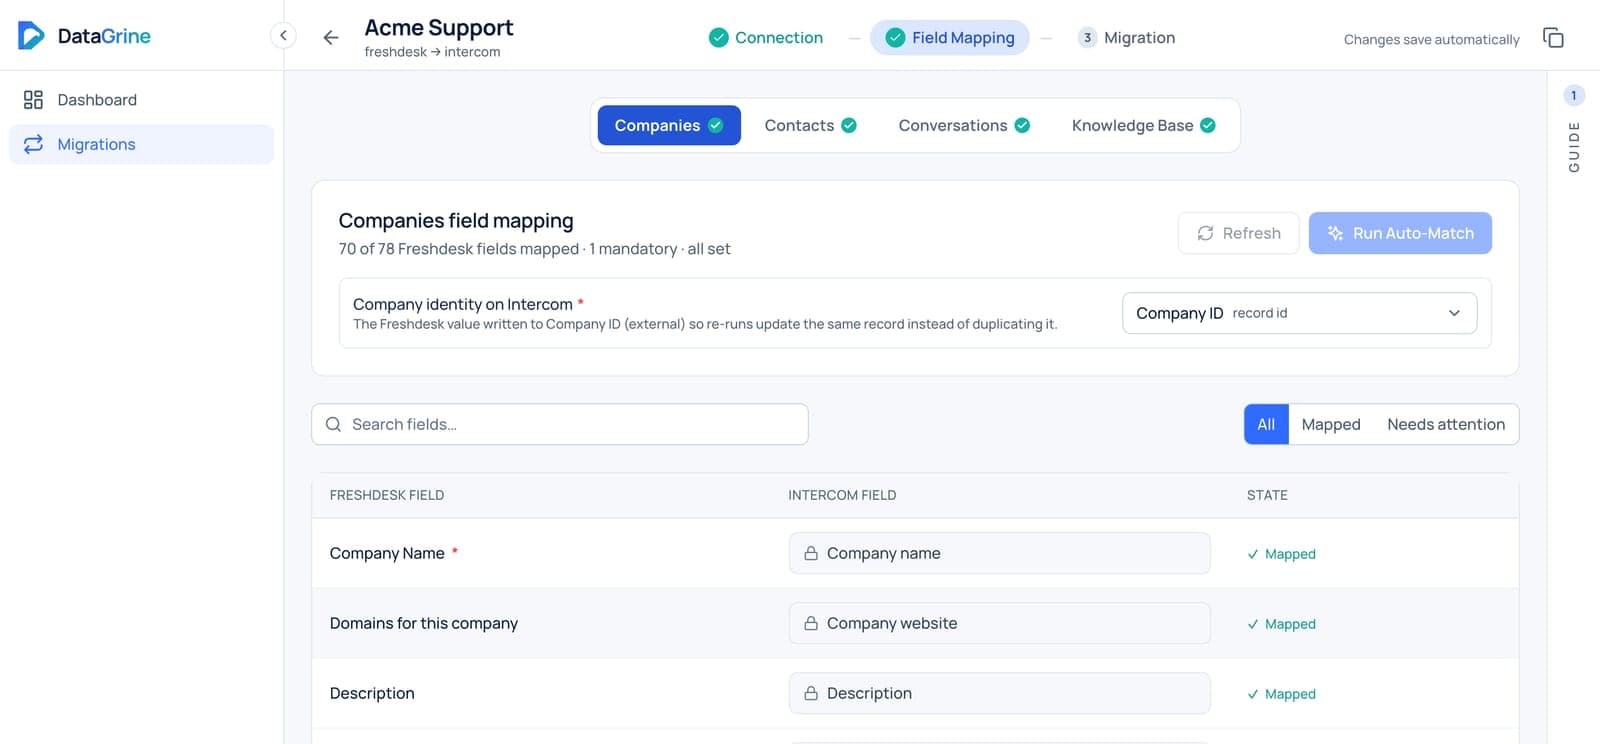Switch to the Companies tab
This screenshot has width=1600, height=744.
(669, 125)
